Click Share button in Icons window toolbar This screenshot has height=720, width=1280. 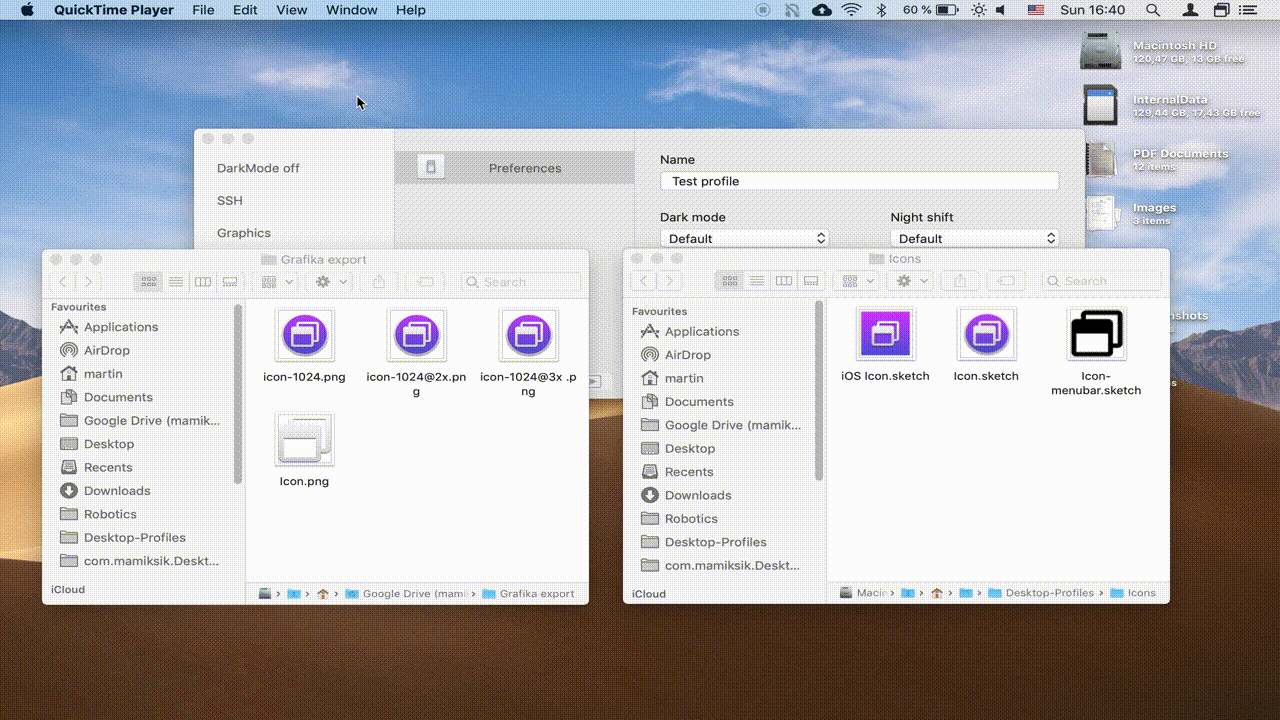960,281
